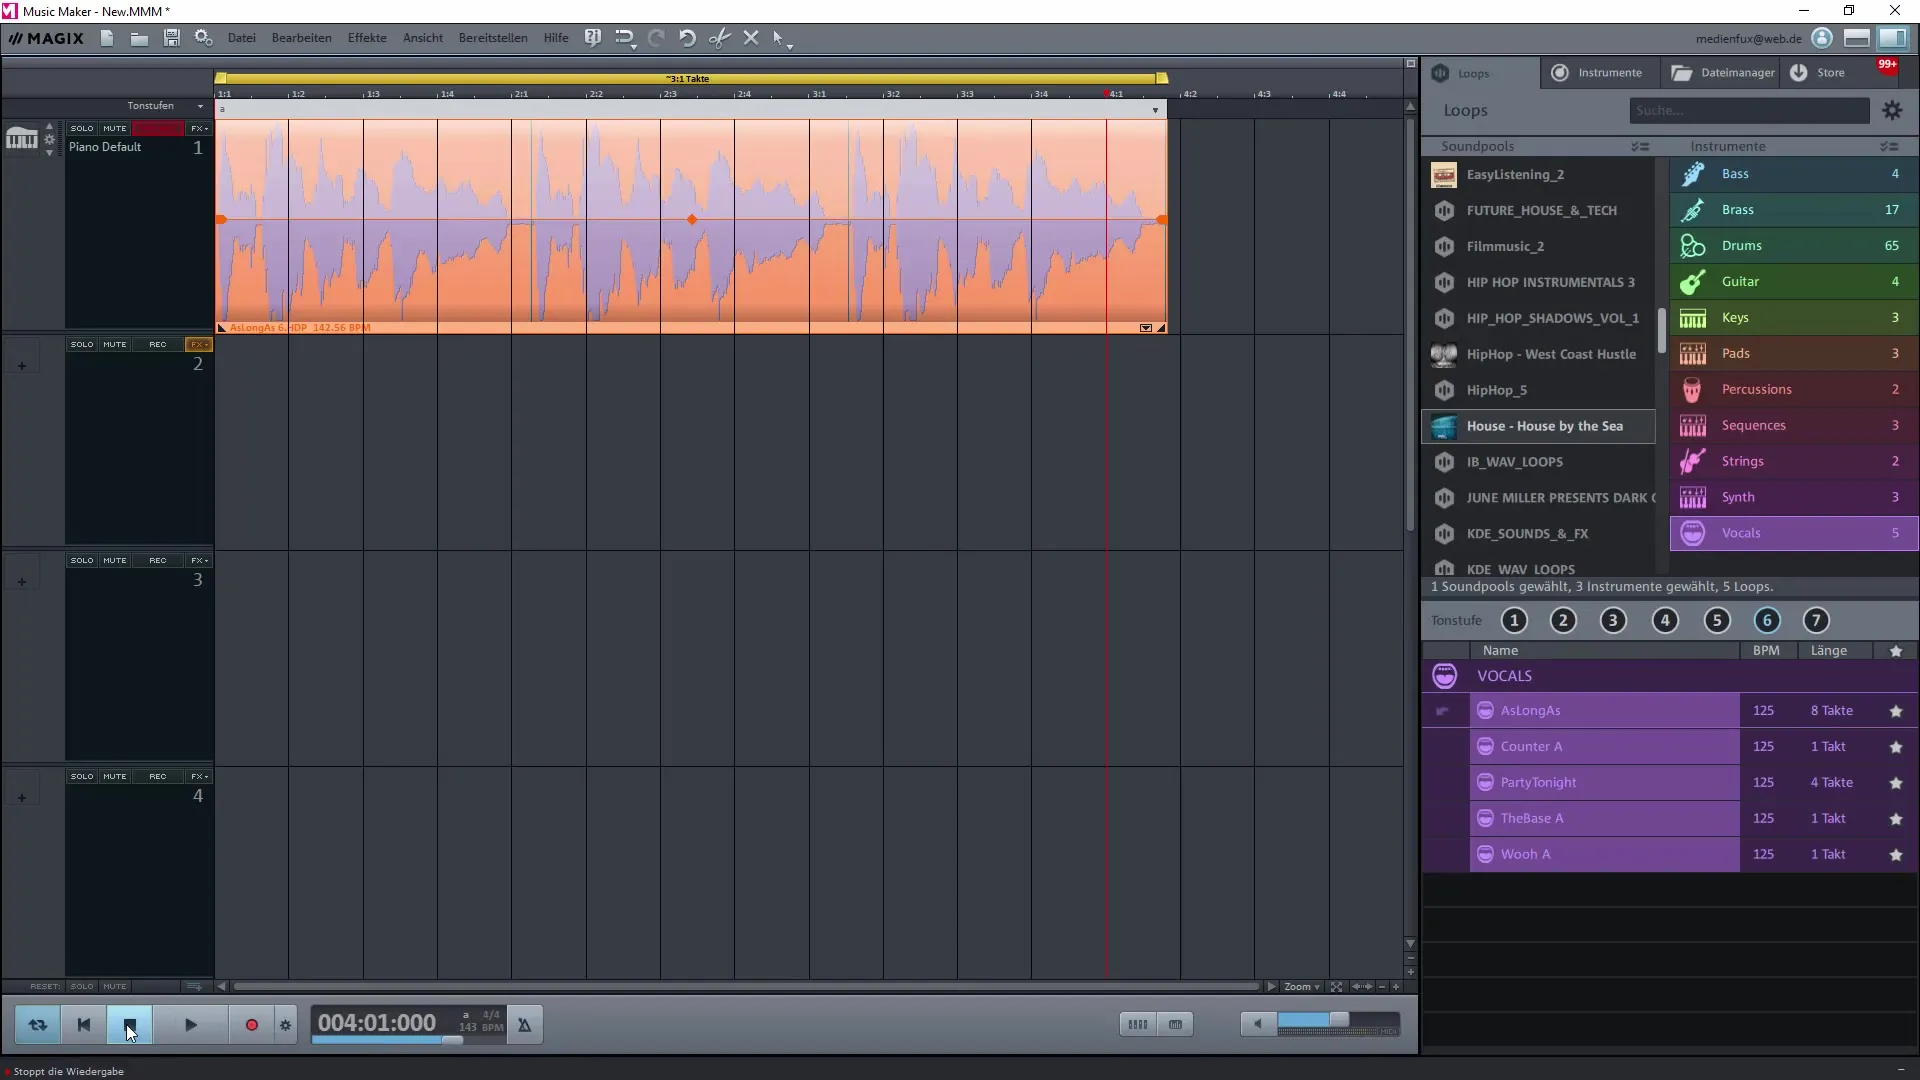Arm REC on track 2
The width and height of the screenshot is (1920, 1080).
point(158,344)
